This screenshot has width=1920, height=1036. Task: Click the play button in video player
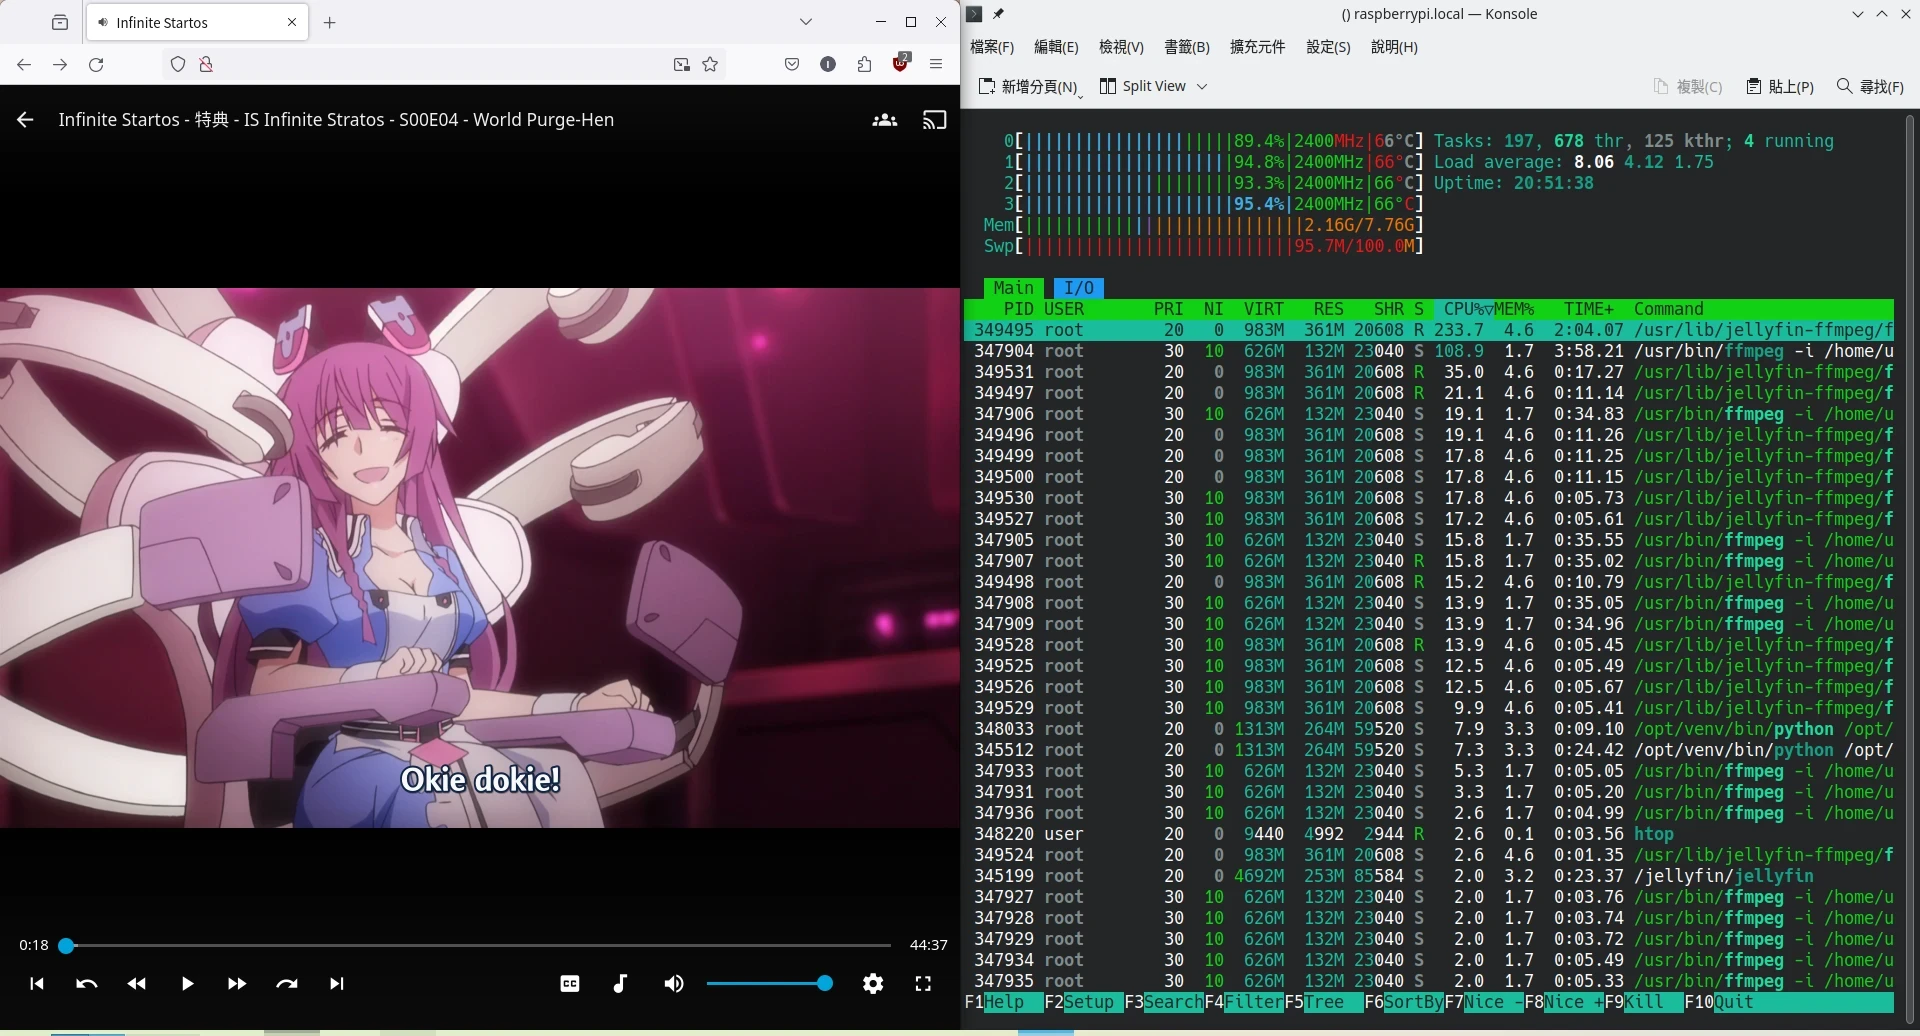[187, 984]
